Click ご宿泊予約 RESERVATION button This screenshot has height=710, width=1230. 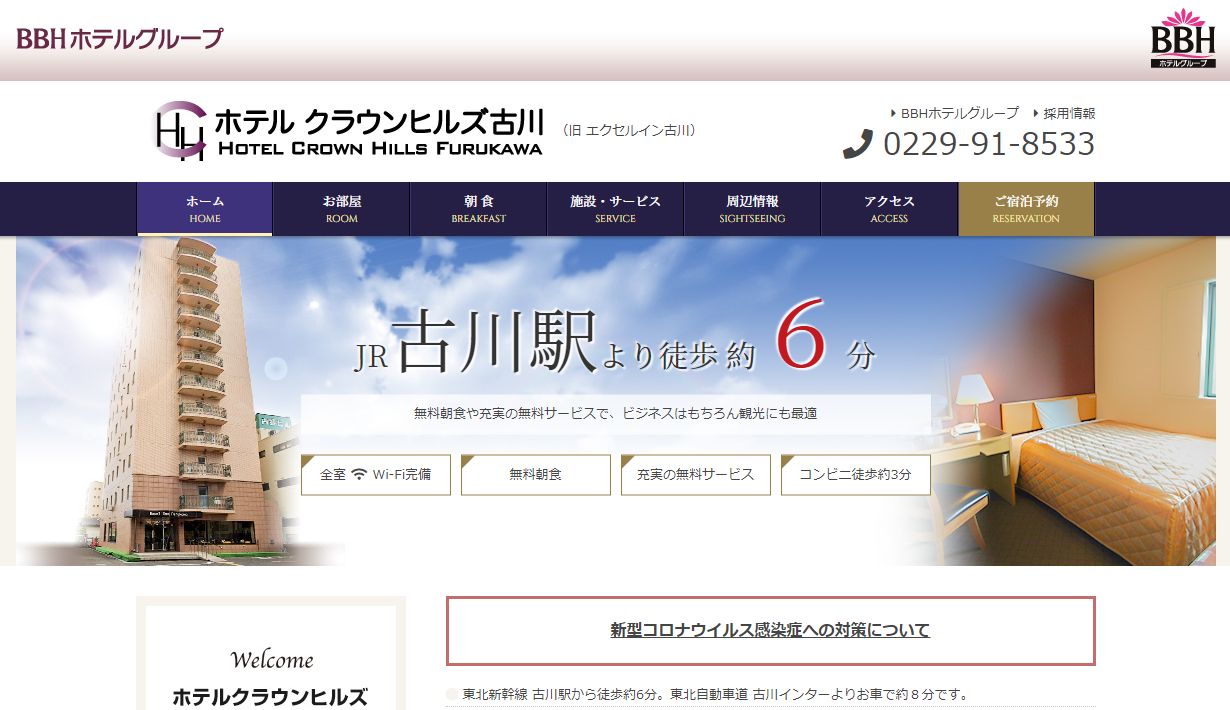(x=1026, y=209)
